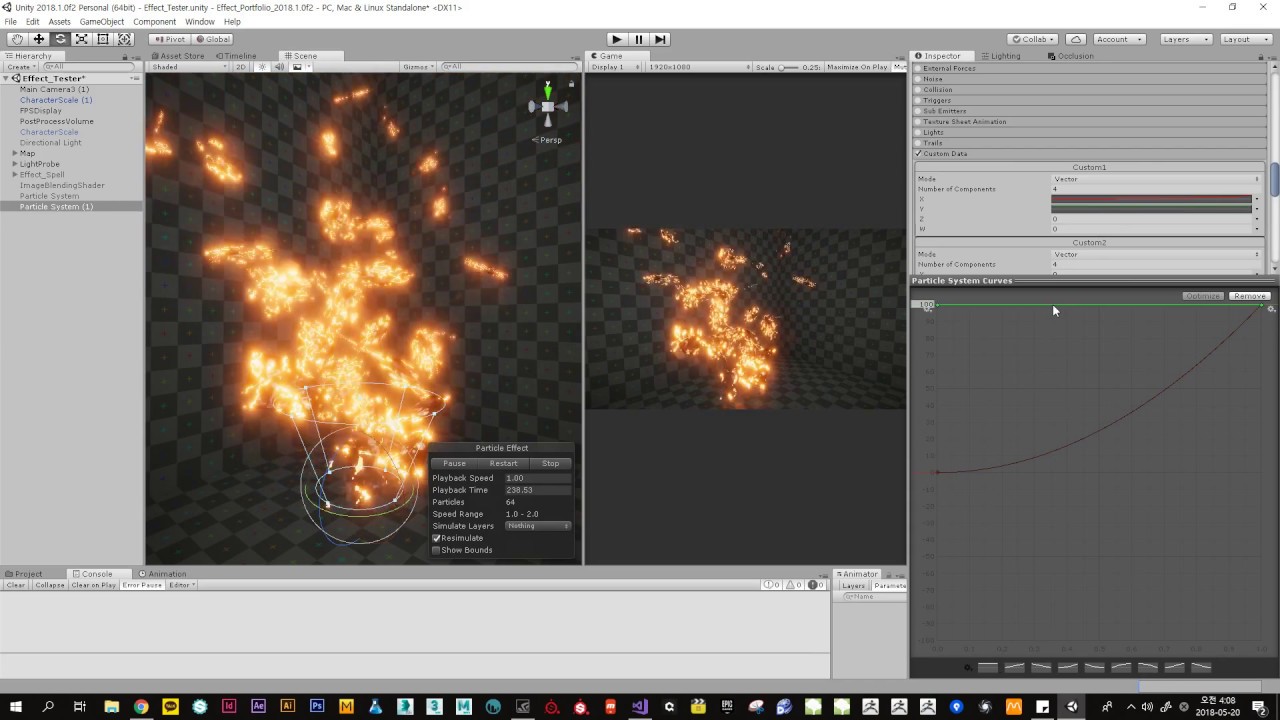Check Show Bounds in Particle Effect
Viewport: 1280px width, 720px height.
point(436,550)
